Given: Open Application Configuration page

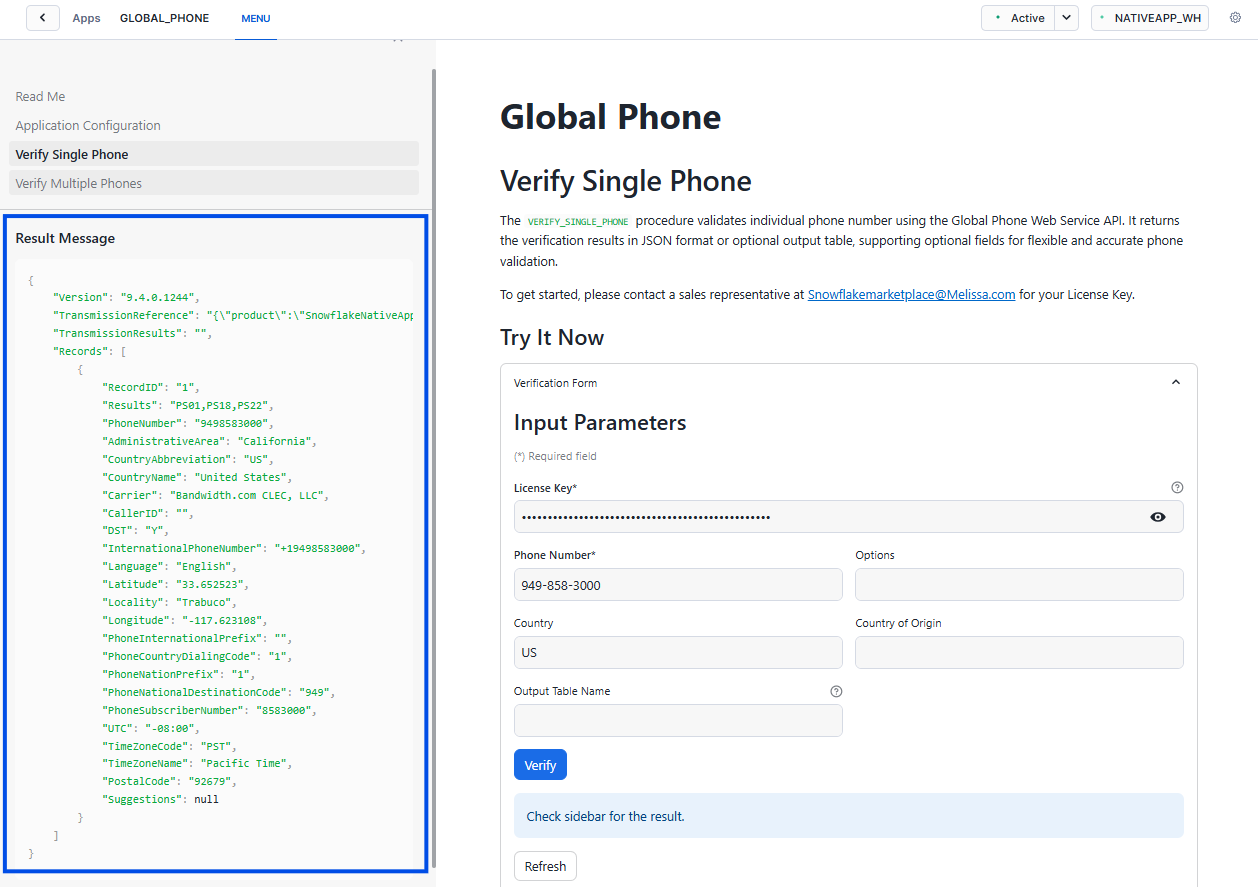Looking at the screenshot, I should (88, 126).
